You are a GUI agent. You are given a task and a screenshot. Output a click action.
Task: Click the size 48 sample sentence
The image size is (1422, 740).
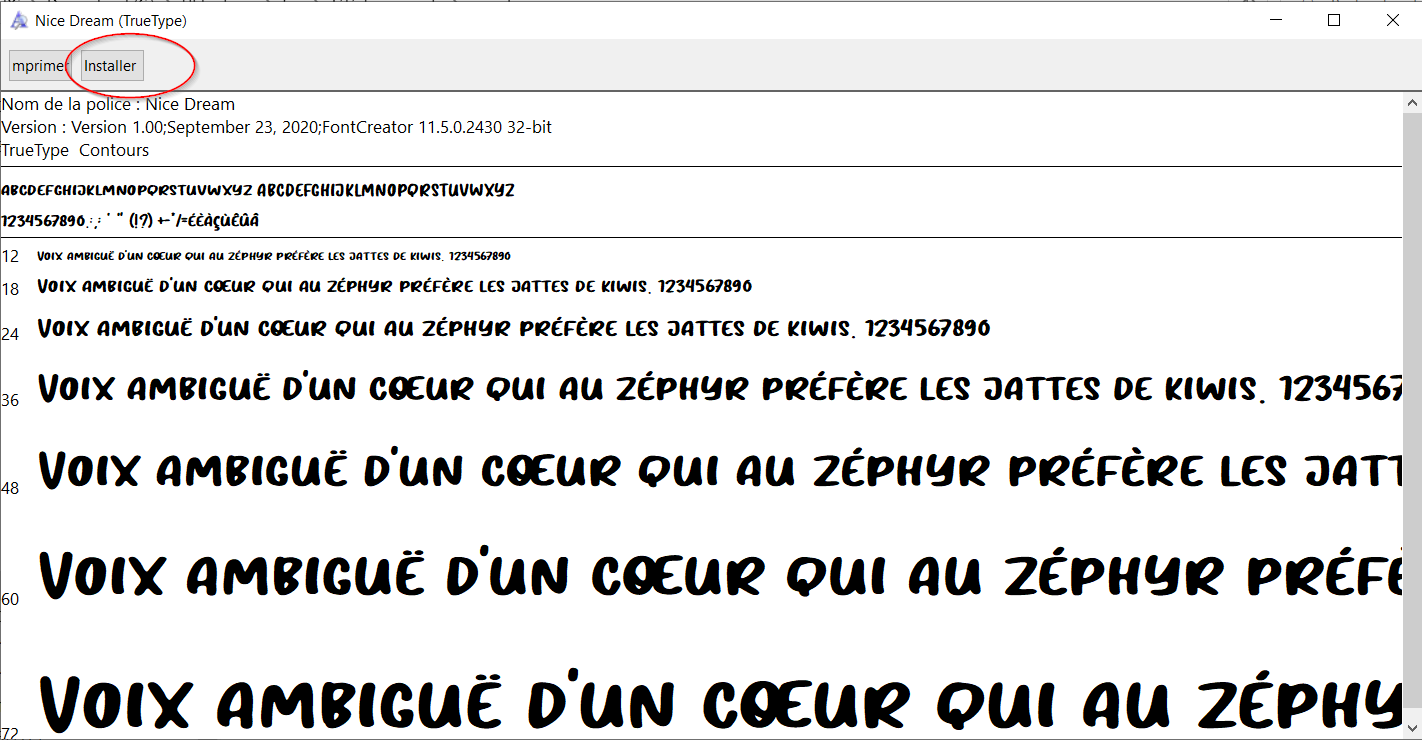(x=720, y=468)
